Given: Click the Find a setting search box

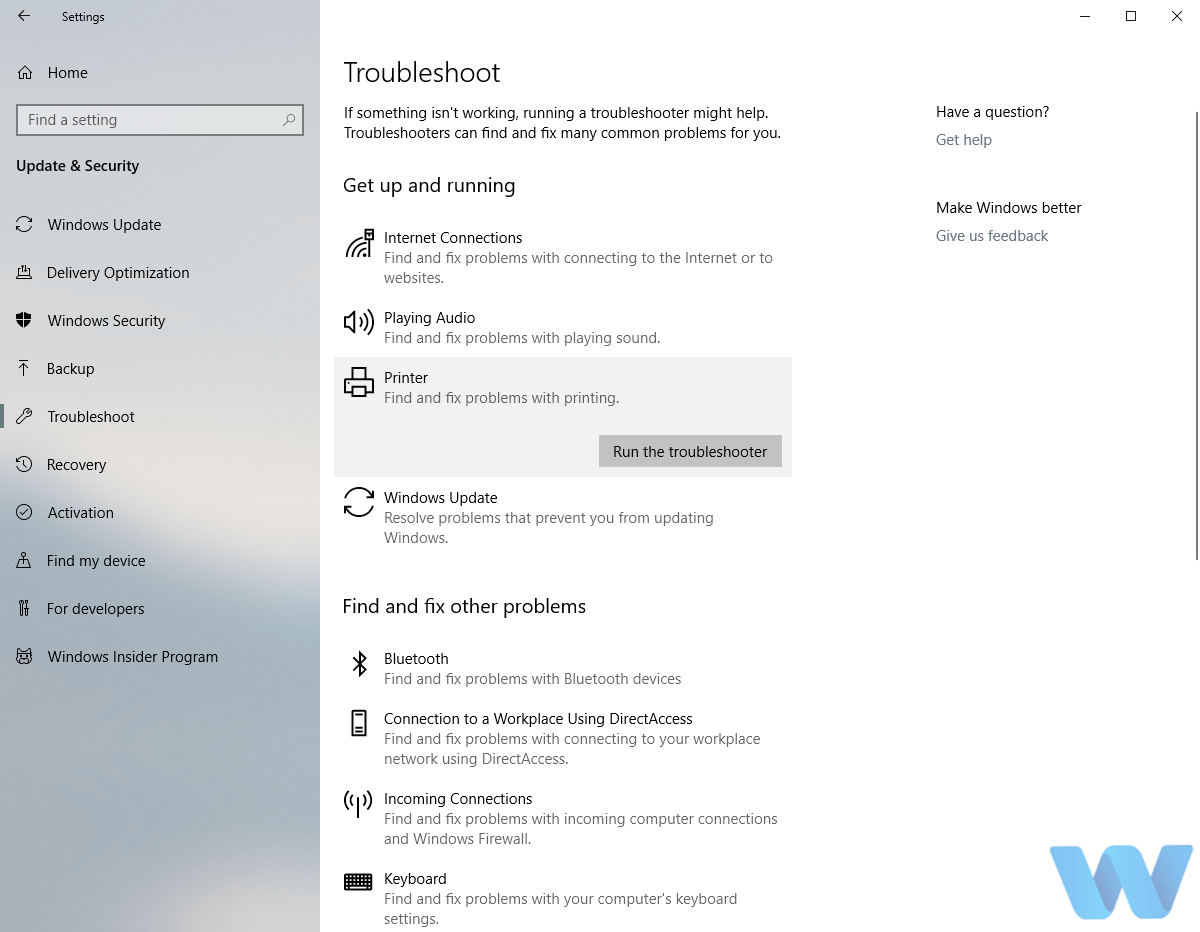Looking at the screenshot, I should 160,120.
